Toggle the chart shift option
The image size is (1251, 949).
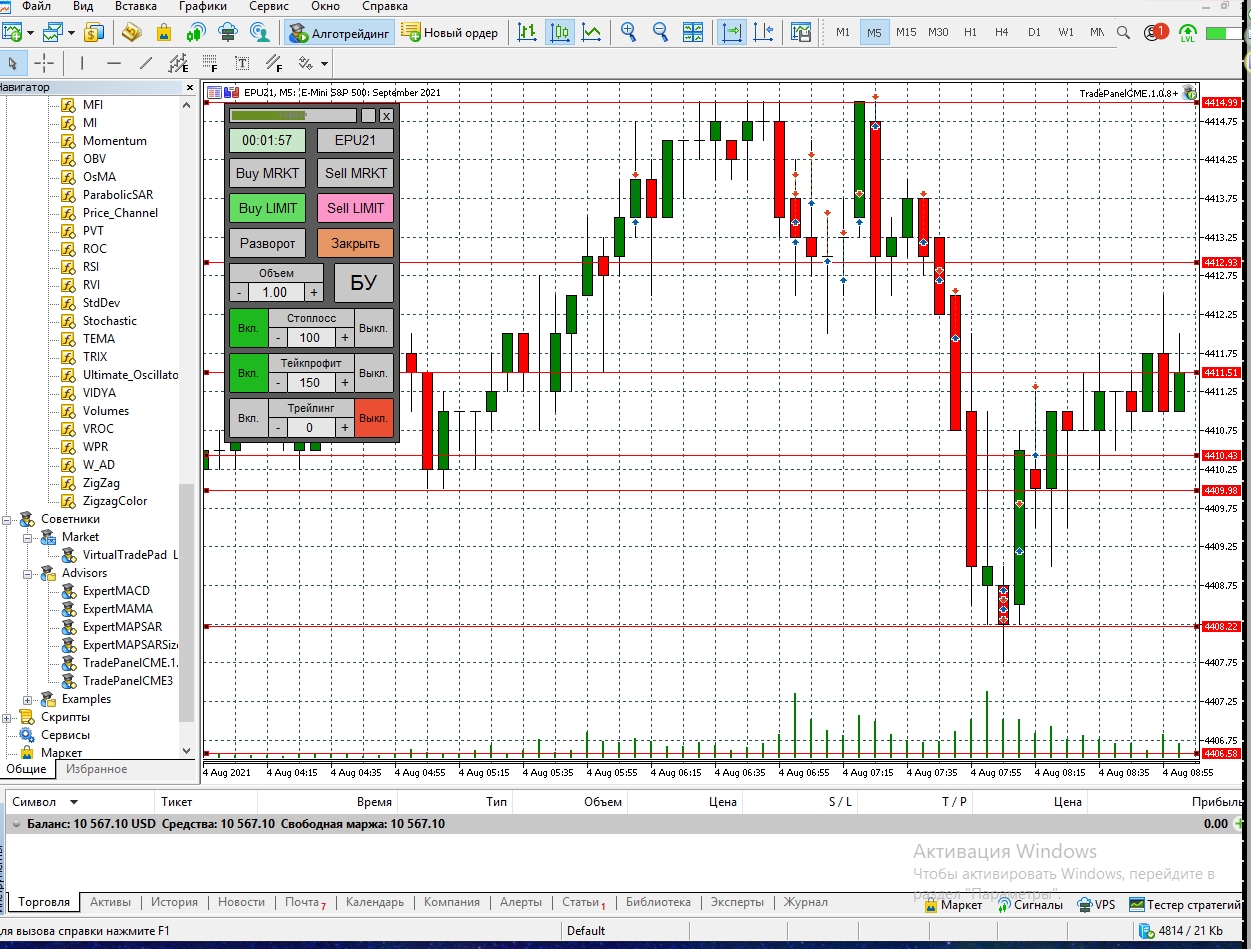click(765, 32)
